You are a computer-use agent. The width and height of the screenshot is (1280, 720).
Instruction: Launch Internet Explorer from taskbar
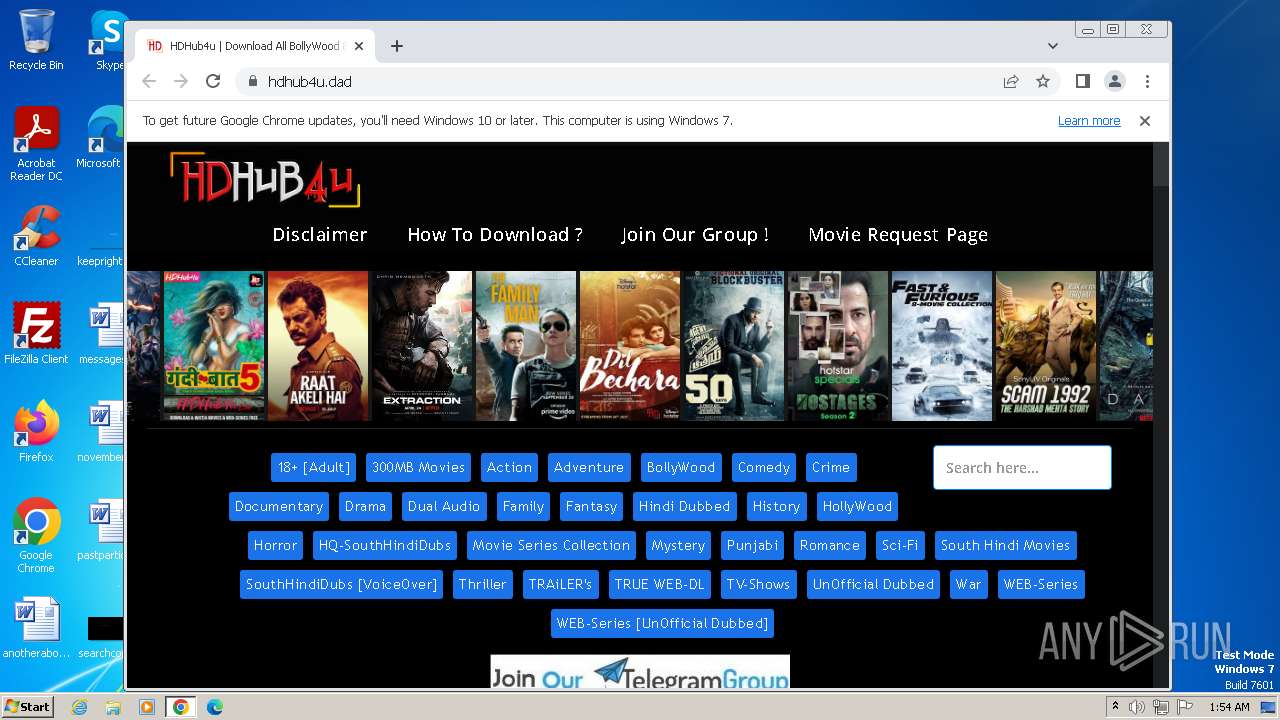[80, 707]
